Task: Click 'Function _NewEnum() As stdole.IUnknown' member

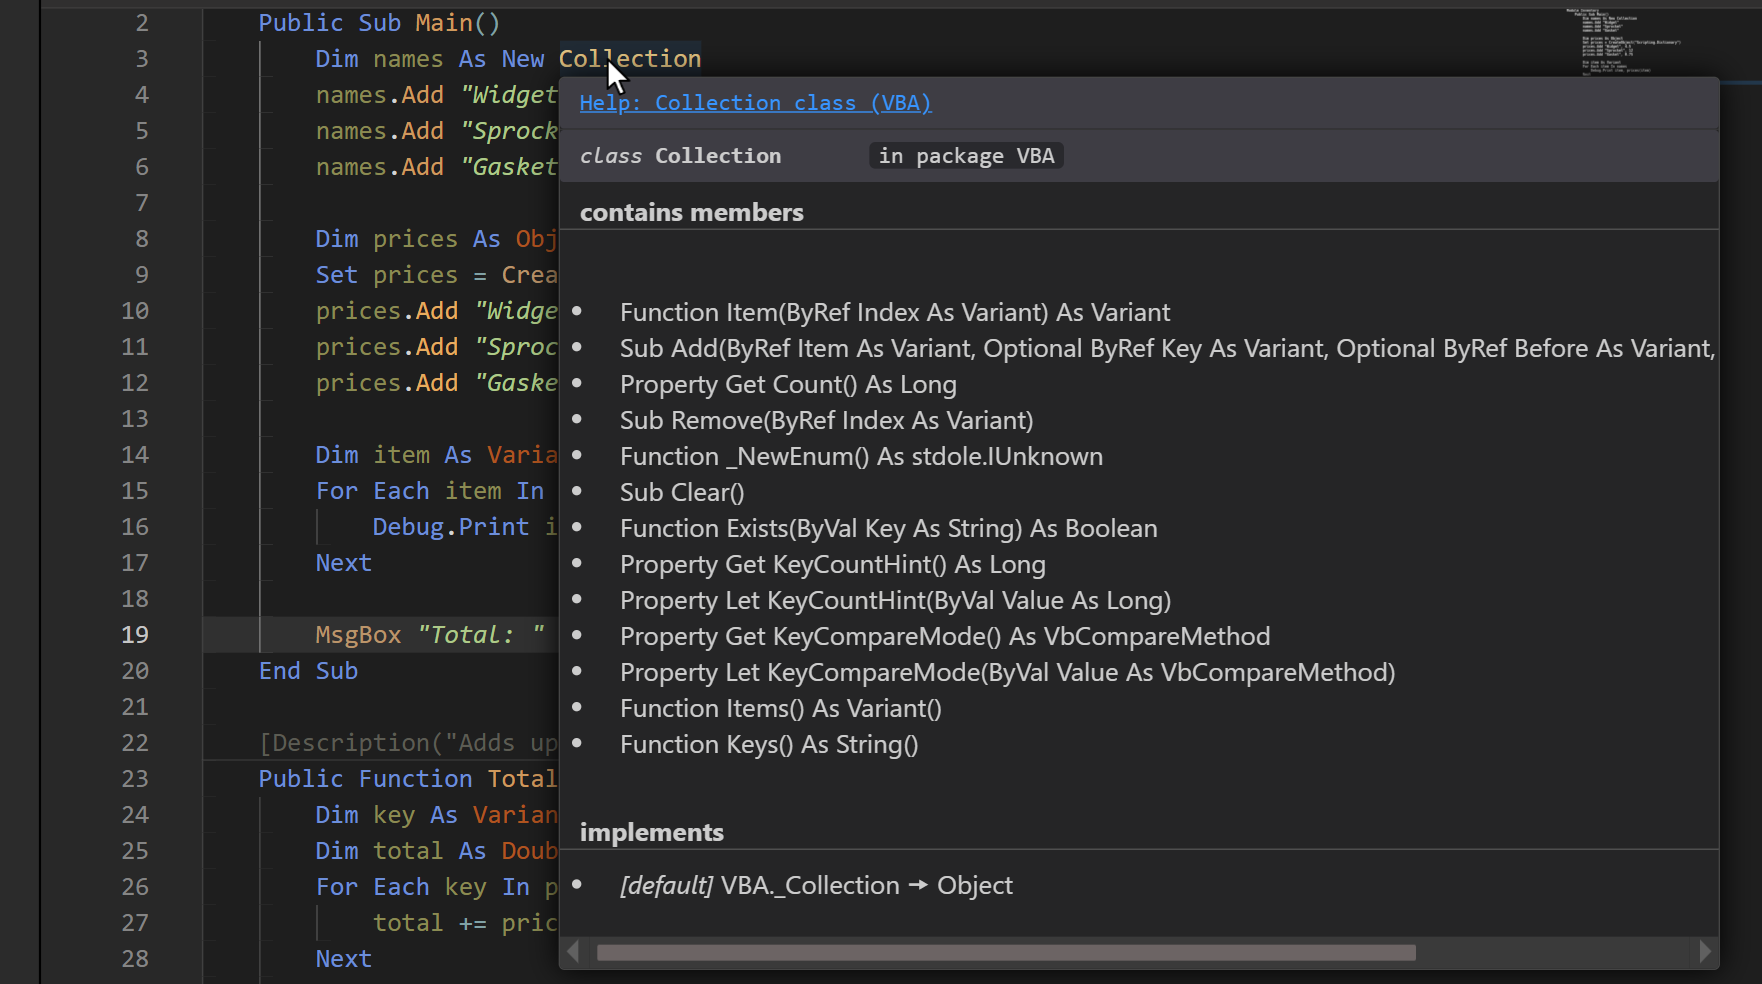Action: point(861,457)
